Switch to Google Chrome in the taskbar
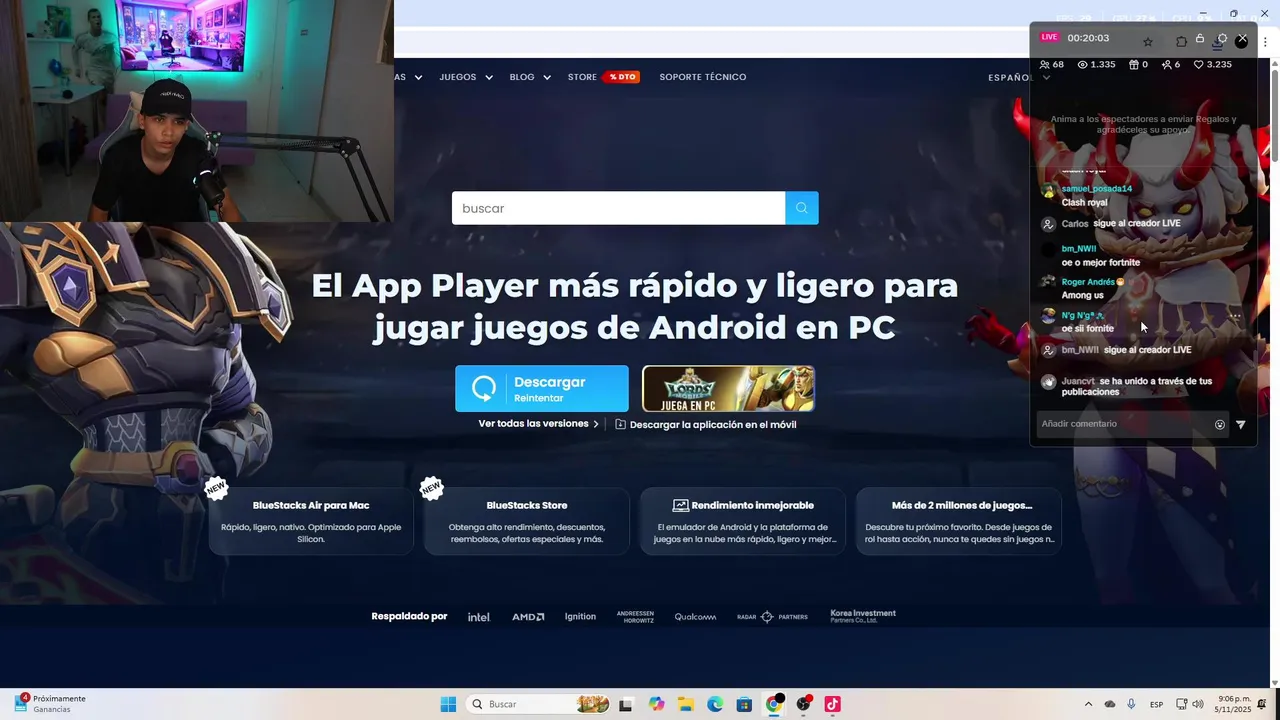Image resolution: width=1280 pixels, height=720 pixels. [774, 704]
